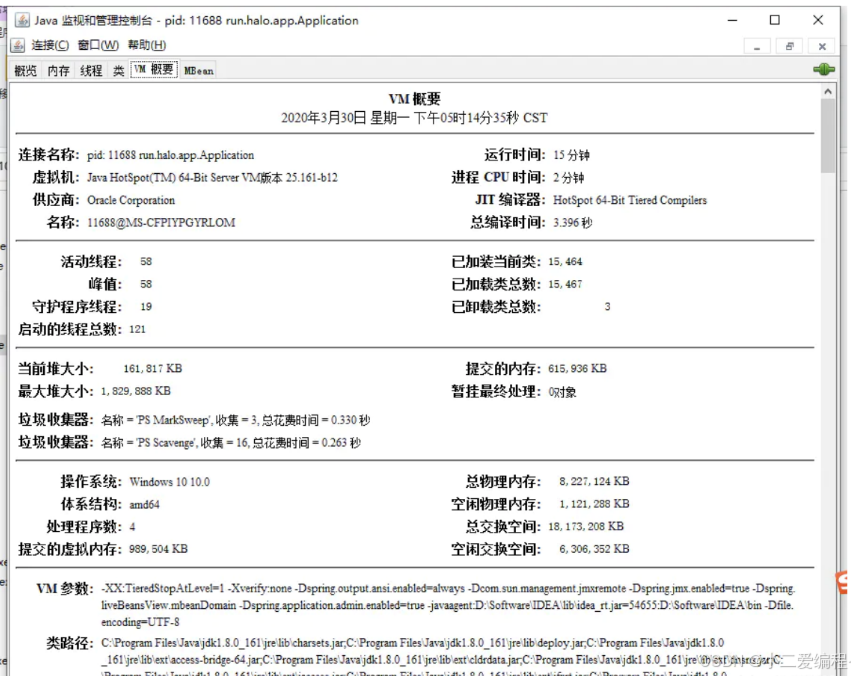Click the Oracle Corporation vendor value
The width and height of the screenshot is (855, 676).
131,200
